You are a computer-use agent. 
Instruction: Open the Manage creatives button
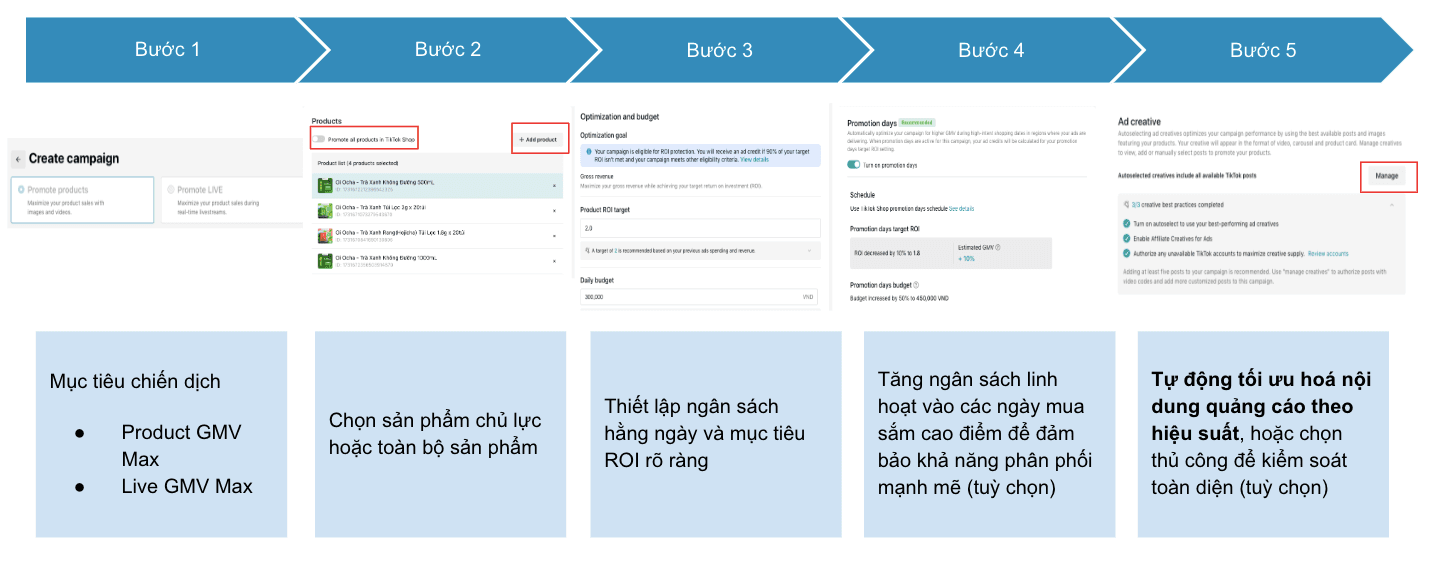(x=1387, y=176)
